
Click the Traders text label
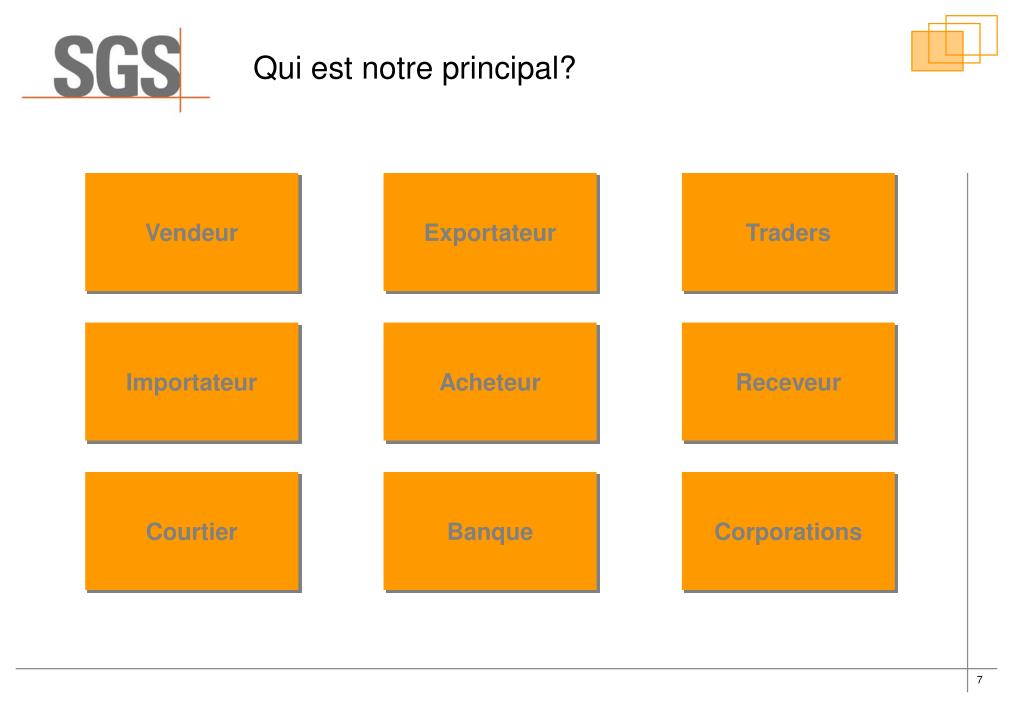788,233
